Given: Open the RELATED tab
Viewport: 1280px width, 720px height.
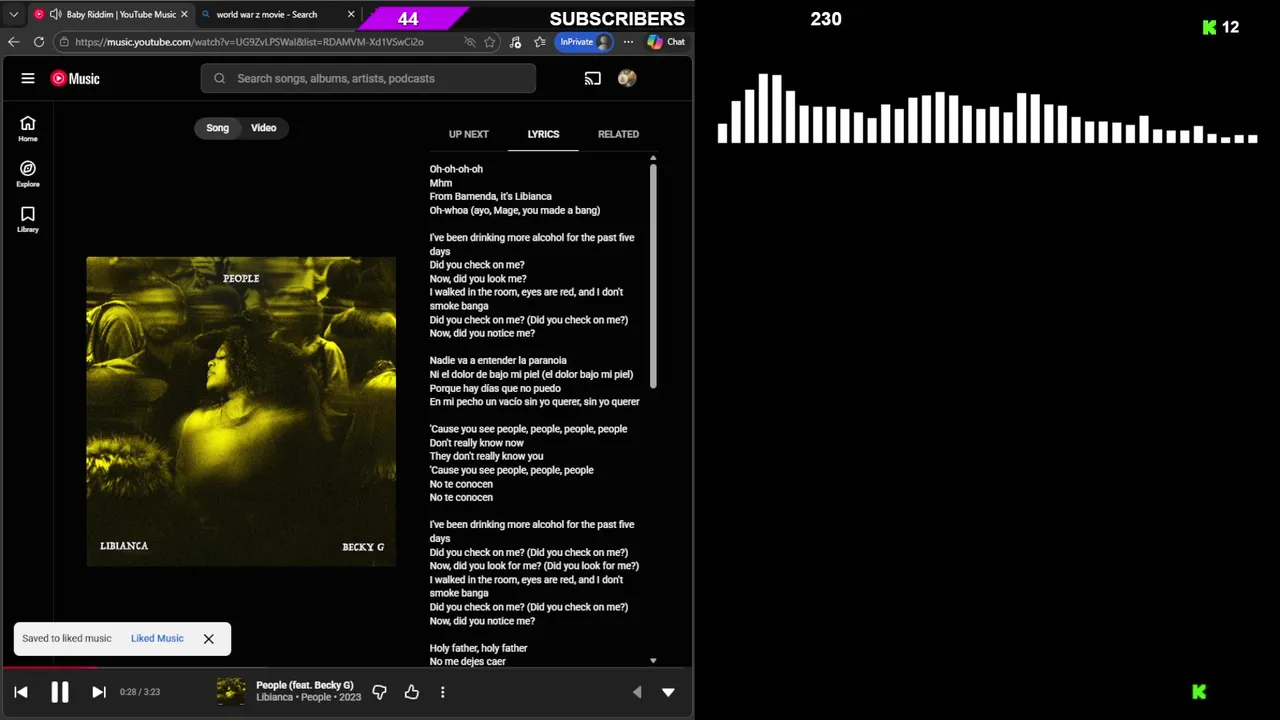Looking at the screenshot, I should 618,134.
